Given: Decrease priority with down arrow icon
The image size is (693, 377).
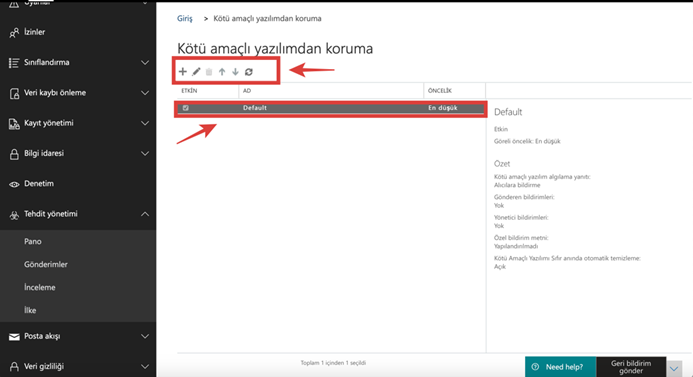Looking at the screenshot, I should 235,72.
